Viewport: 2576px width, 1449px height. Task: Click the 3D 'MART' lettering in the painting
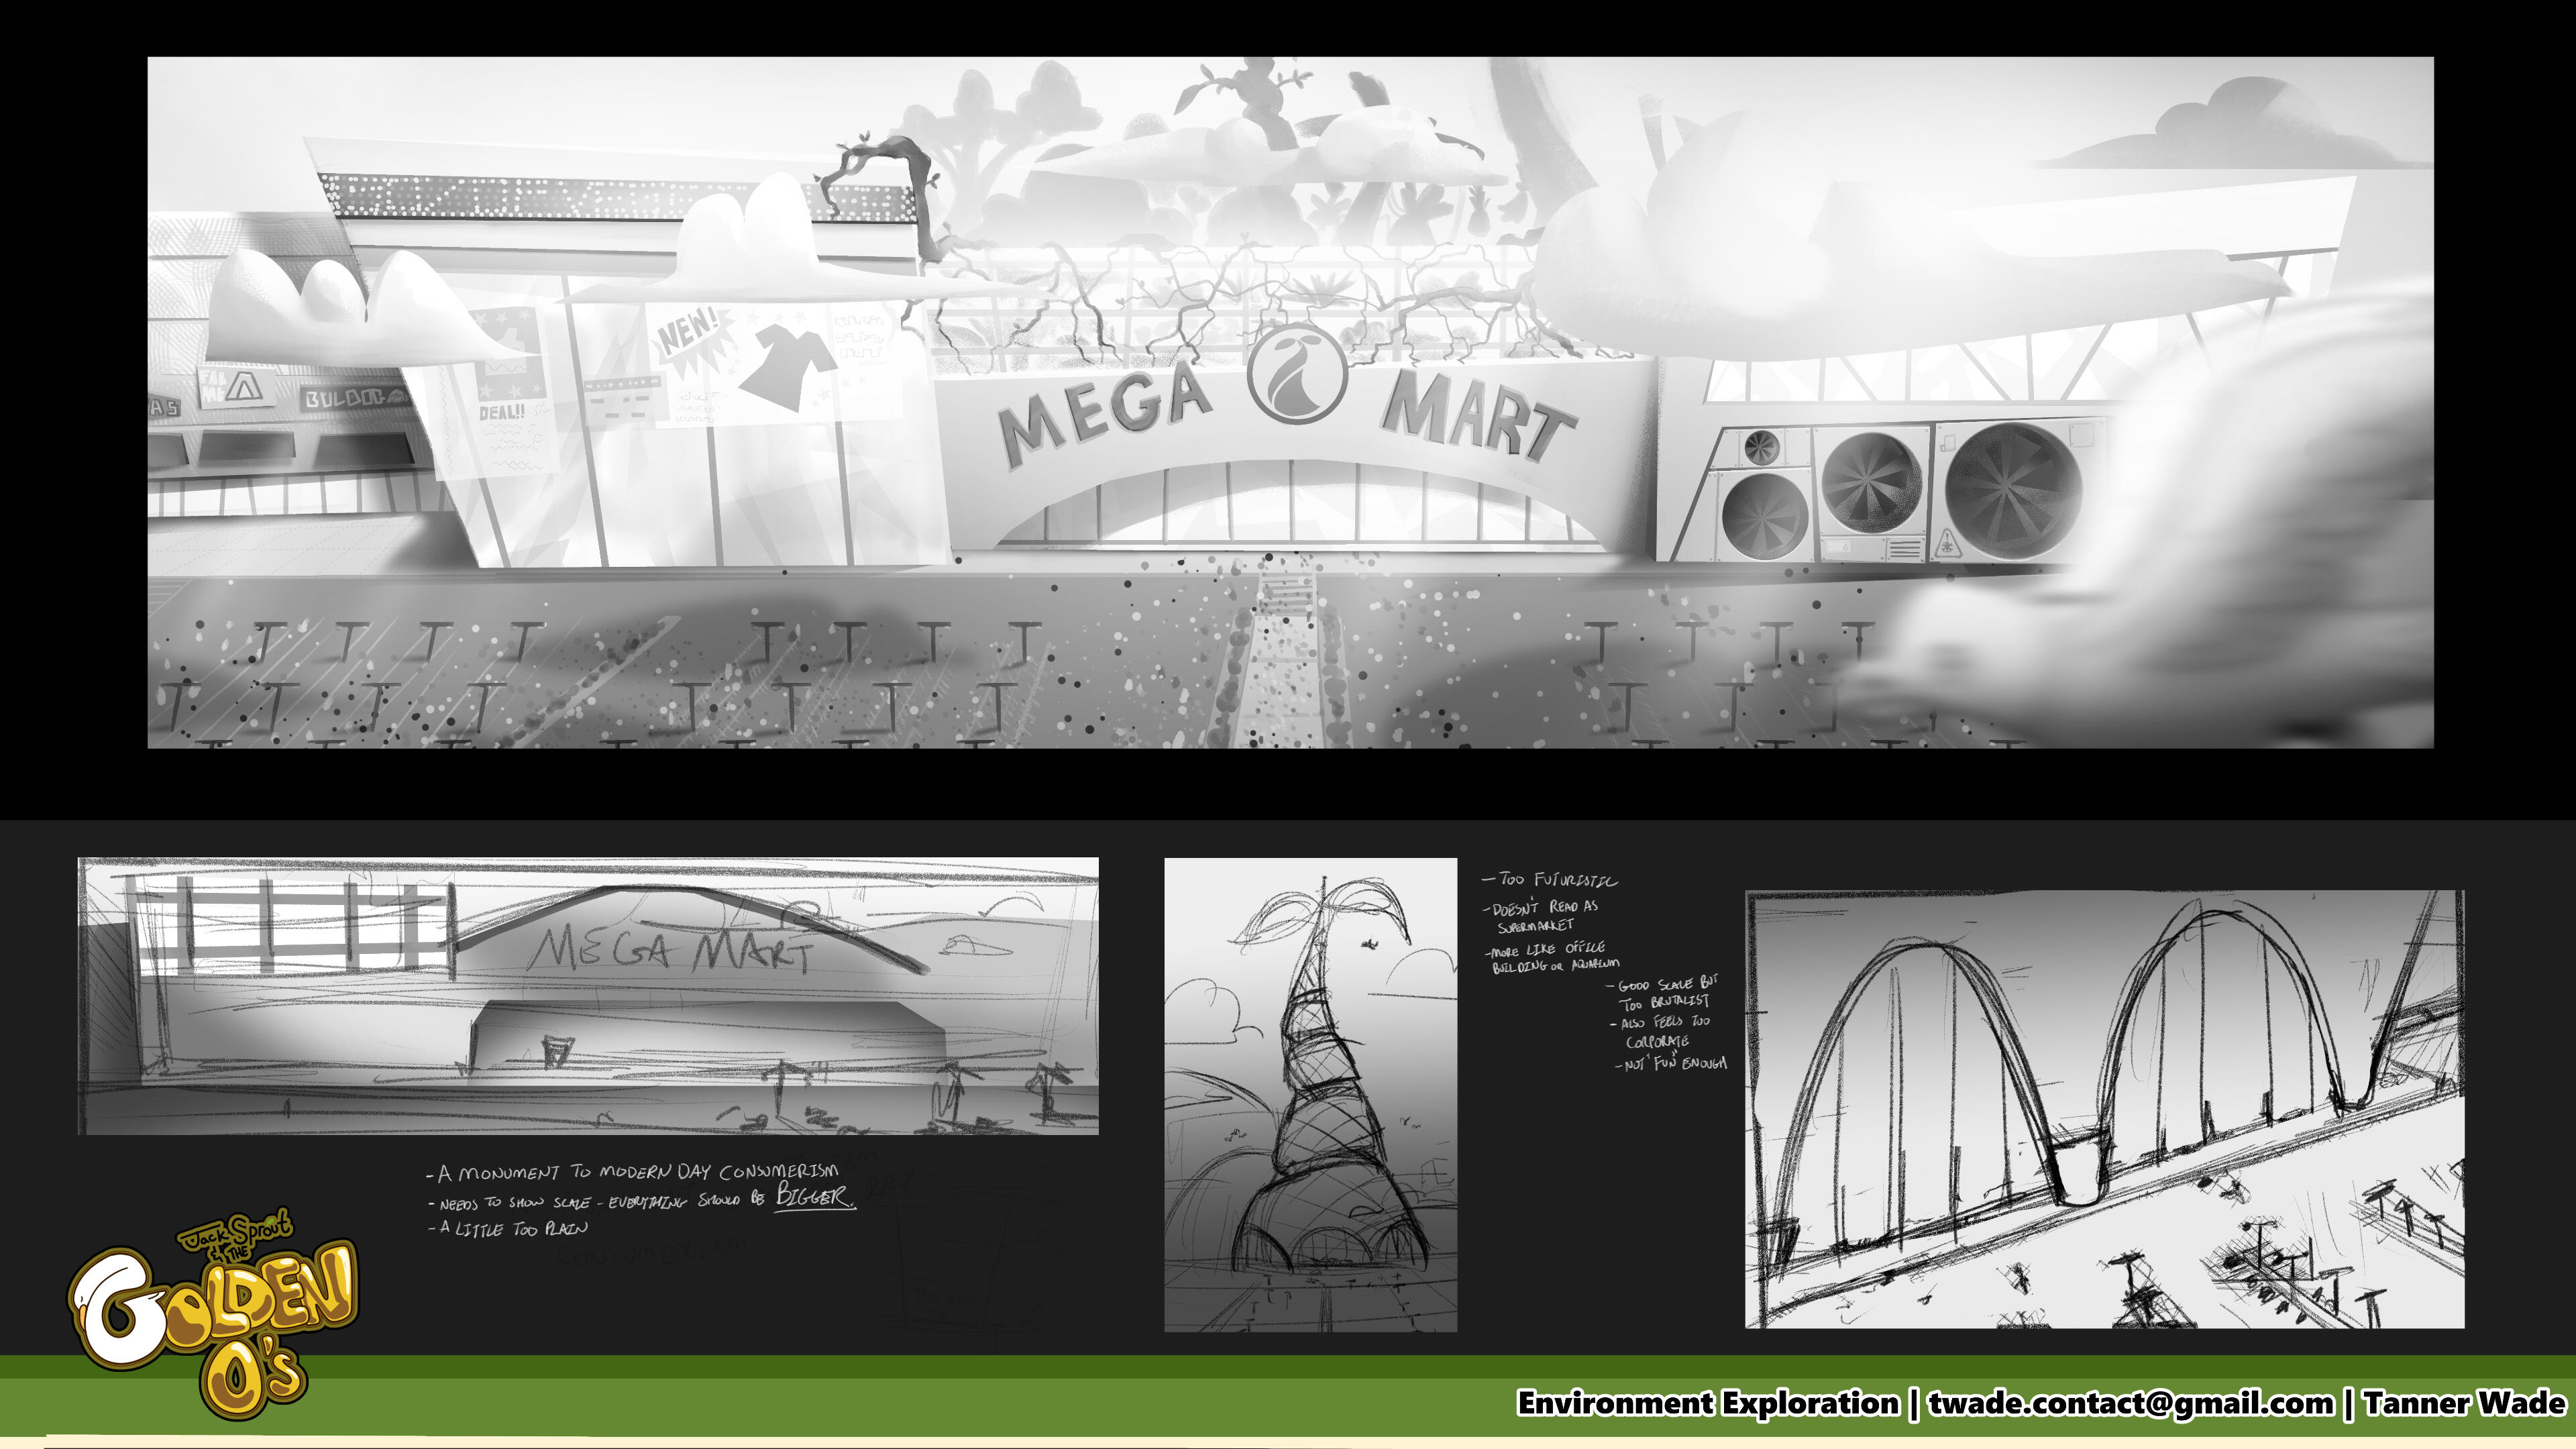tap(1479, 418)
